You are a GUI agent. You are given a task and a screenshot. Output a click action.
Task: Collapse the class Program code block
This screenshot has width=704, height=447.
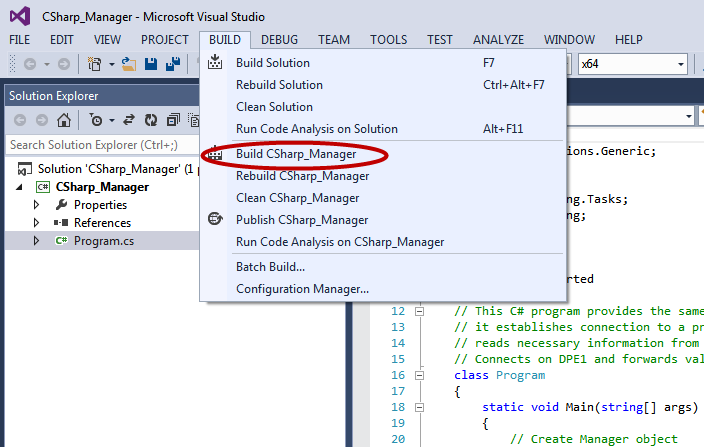tap(419, 376)
